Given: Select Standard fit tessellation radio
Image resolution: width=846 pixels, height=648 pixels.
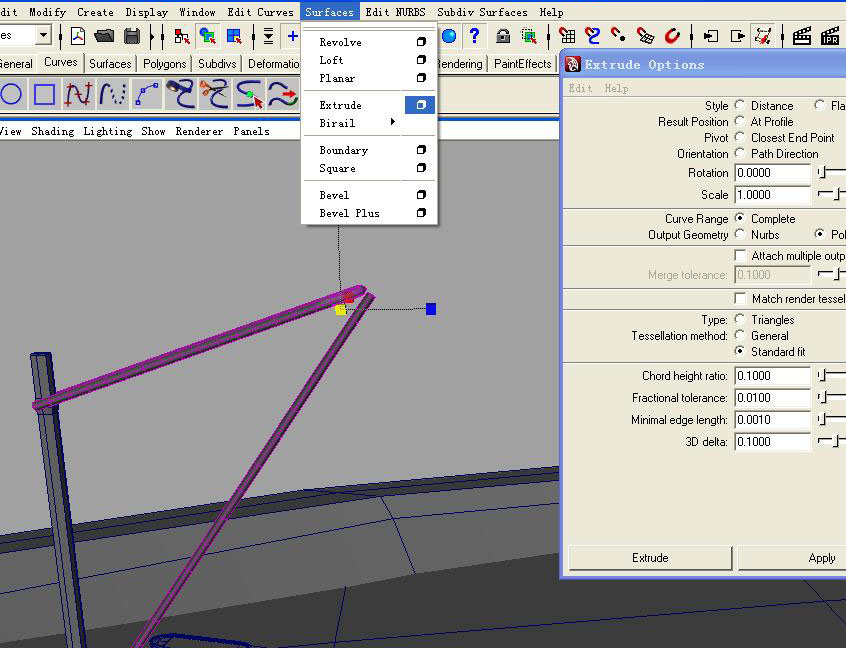Looking at the screenshot, I should pyautogui.click(x=740, y=352).
